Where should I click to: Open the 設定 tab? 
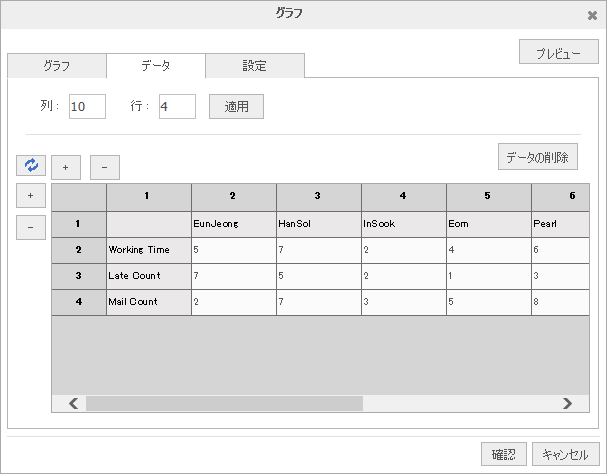[254, 66]
